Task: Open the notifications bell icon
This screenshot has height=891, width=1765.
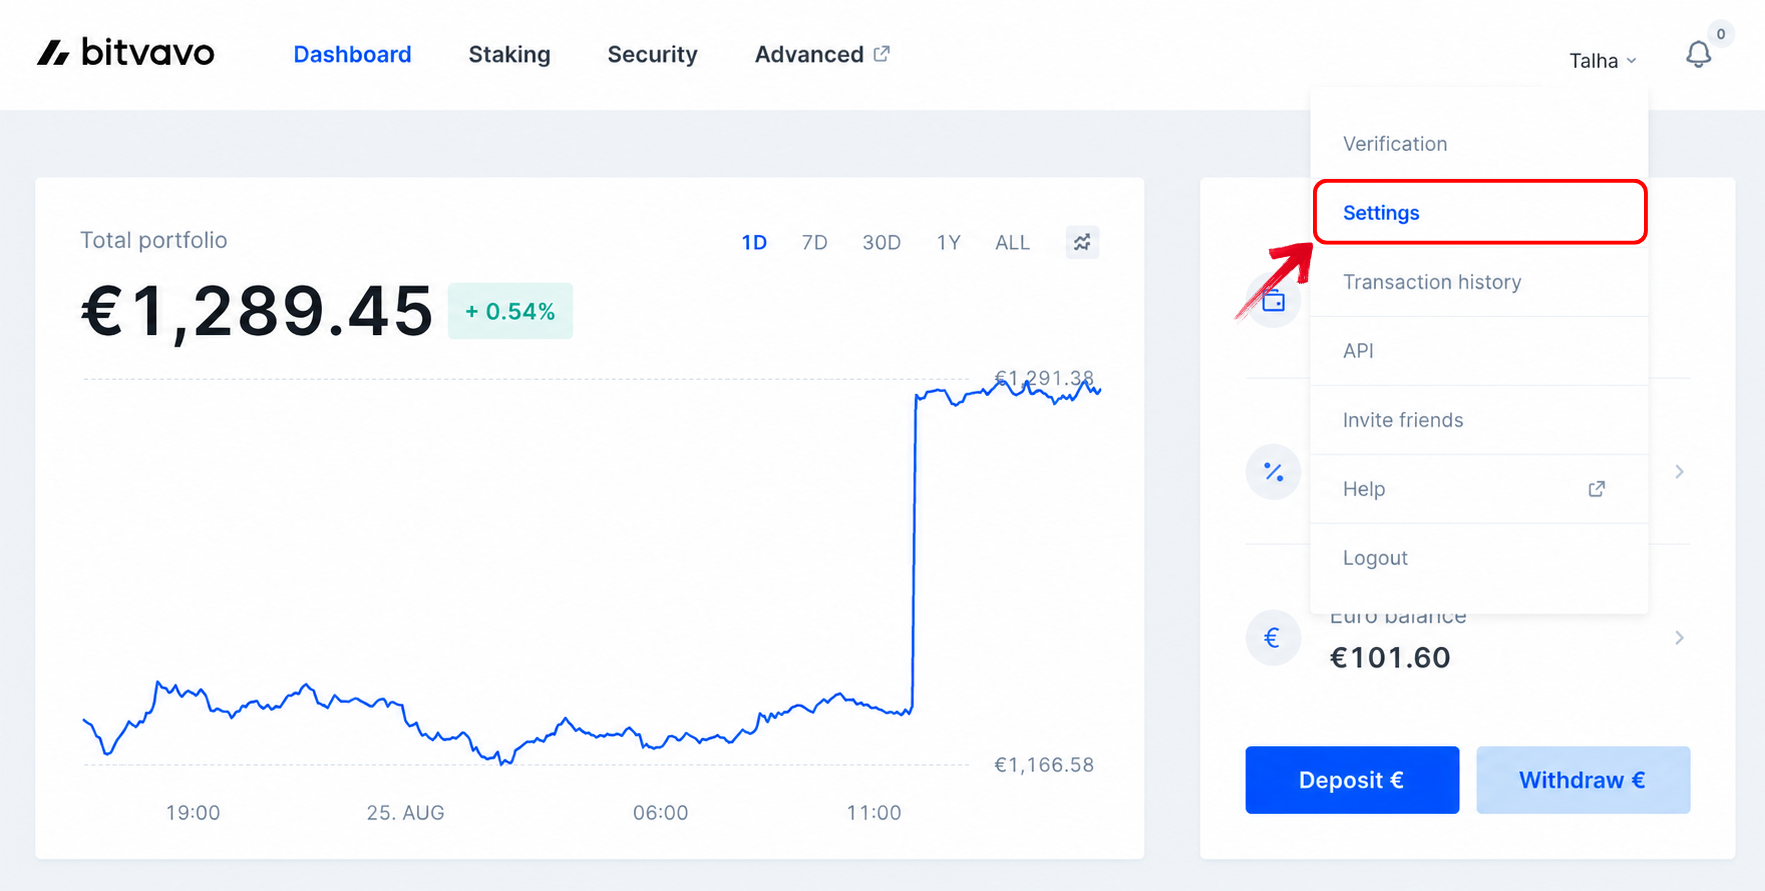Action: (1698, 54)
